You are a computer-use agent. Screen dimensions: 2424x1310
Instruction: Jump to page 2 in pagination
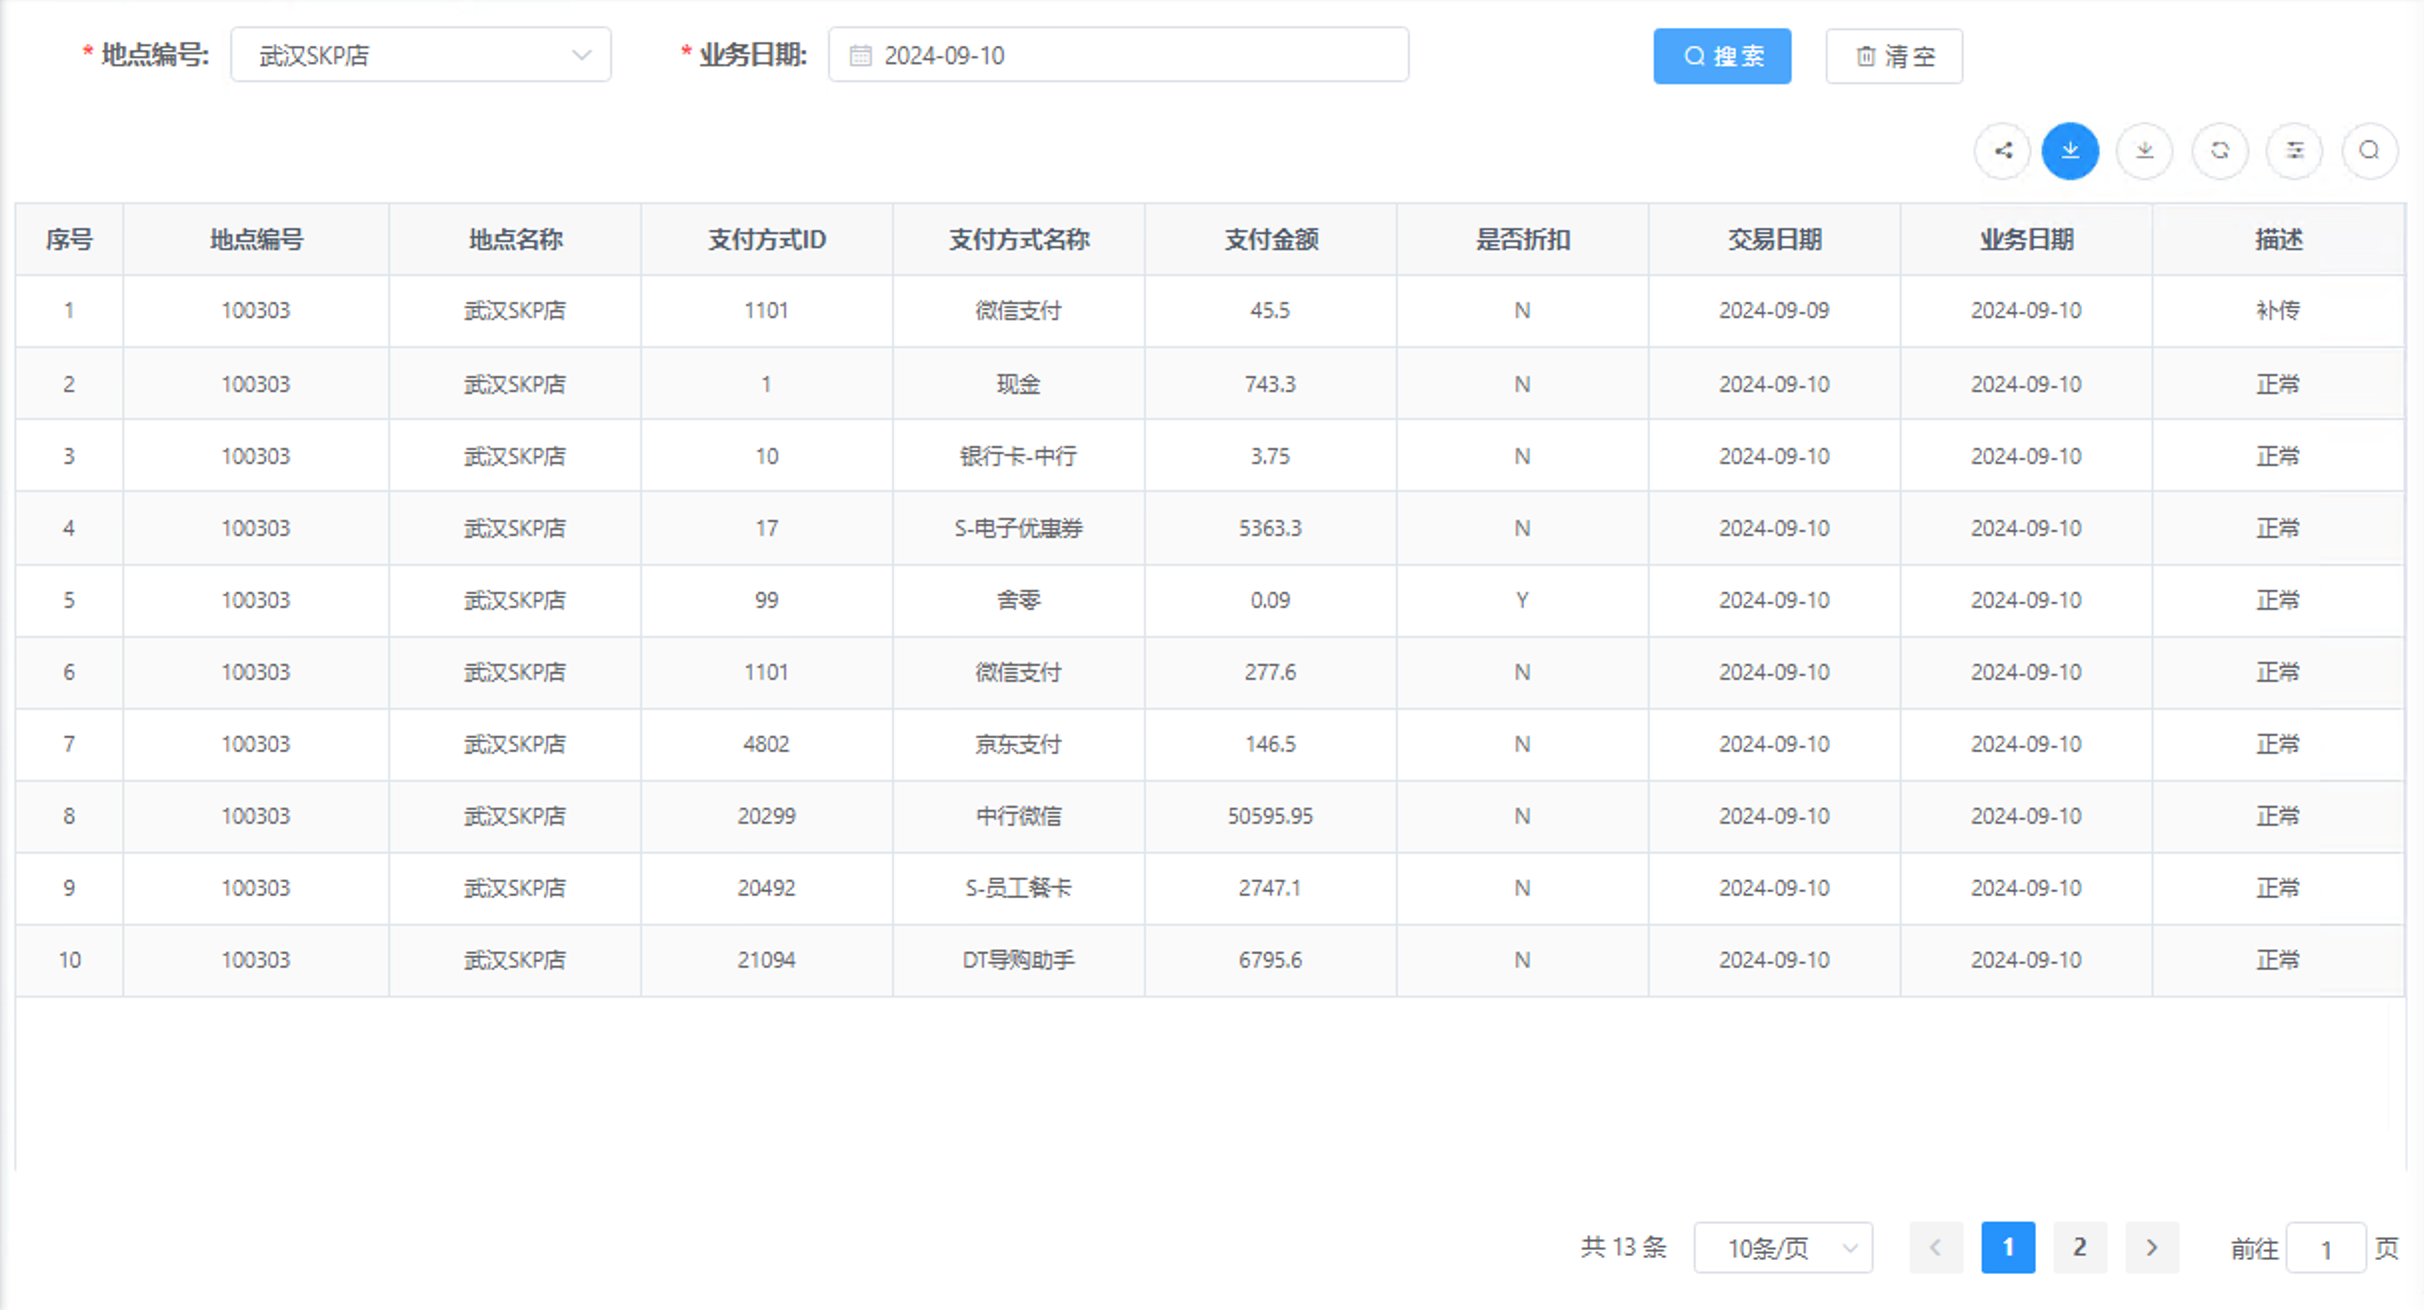[x=2080, y=1247]
